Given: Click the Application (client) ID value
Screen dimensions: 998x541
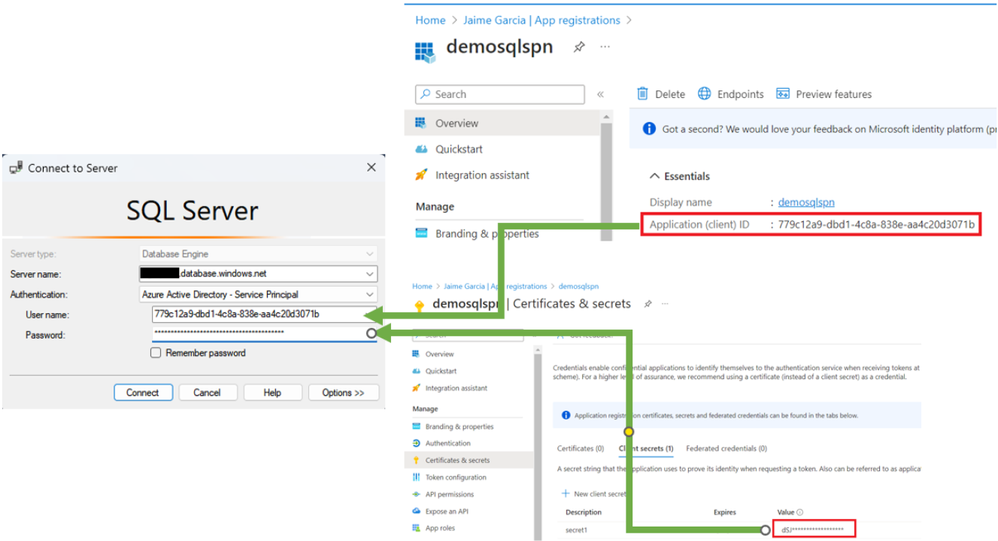Looking at the screenshot, I should point(876,224).
